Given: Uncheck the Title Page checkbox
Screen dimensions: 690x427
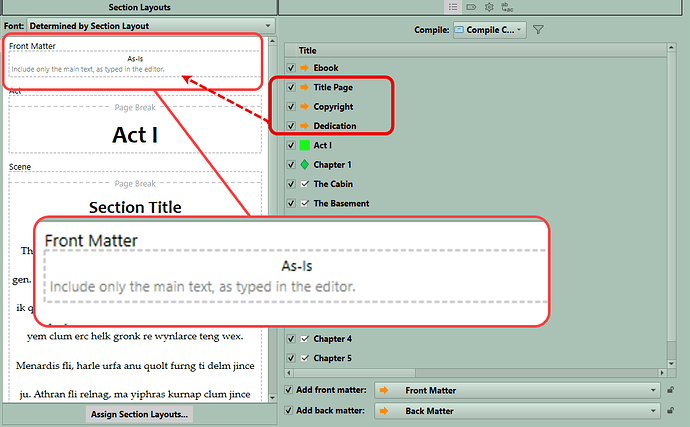Looking at the screenshot, I should 291,87.
